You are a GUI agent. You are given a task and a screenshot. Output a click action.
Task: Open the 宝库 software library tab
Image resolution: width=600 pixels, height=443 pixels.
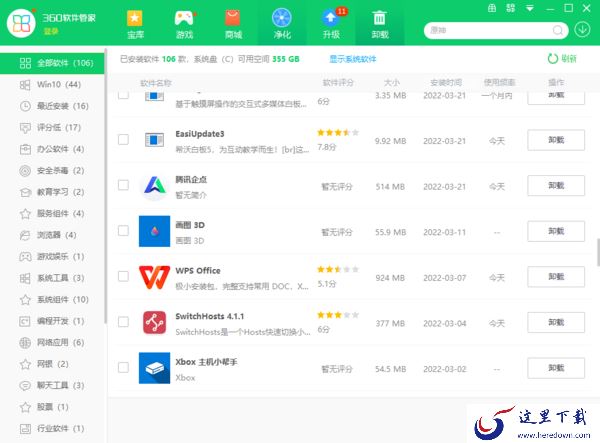click(x=135, y=24)
